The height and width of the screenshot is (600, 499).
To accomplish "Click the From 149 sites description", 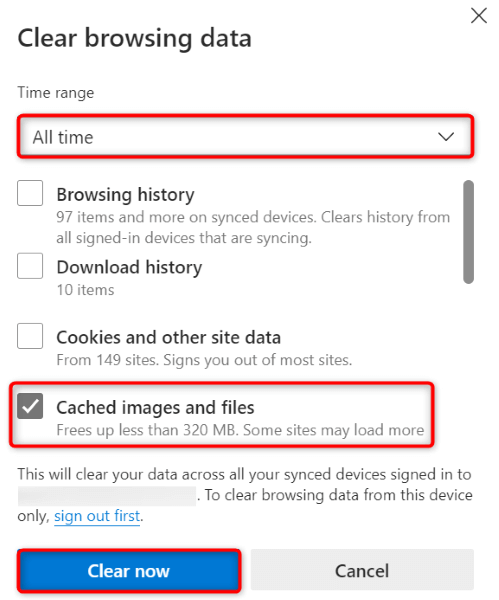I will click(204, 360).
